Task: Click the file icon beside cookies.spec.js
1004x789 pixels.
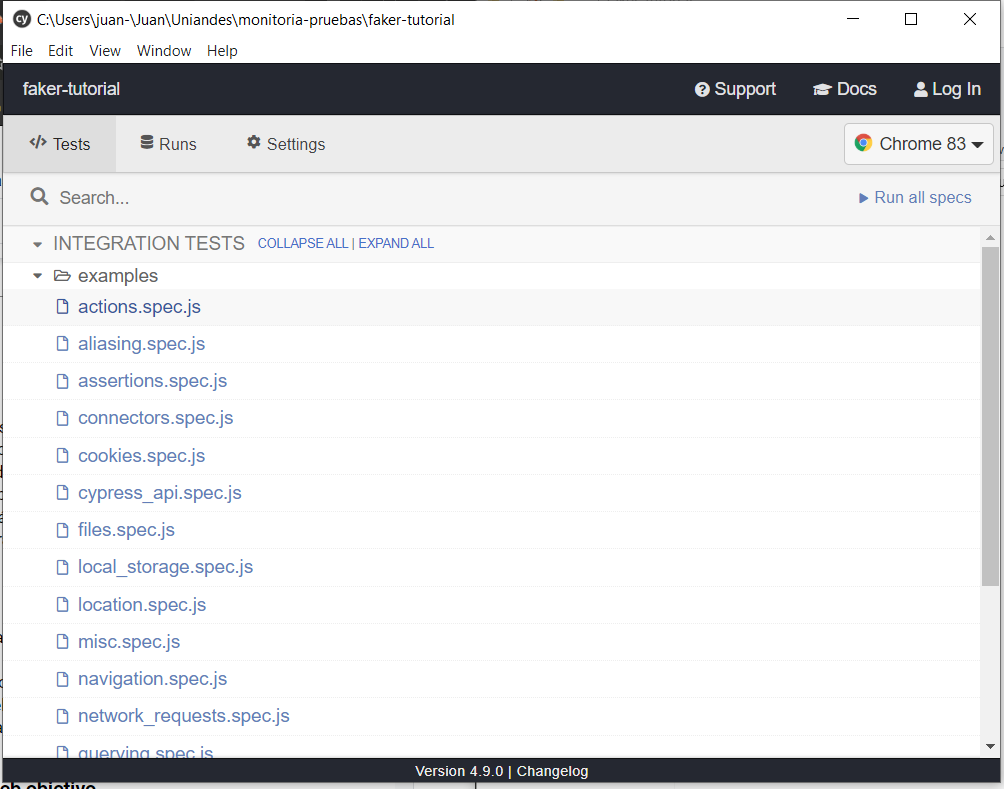Action: [62, 455]
